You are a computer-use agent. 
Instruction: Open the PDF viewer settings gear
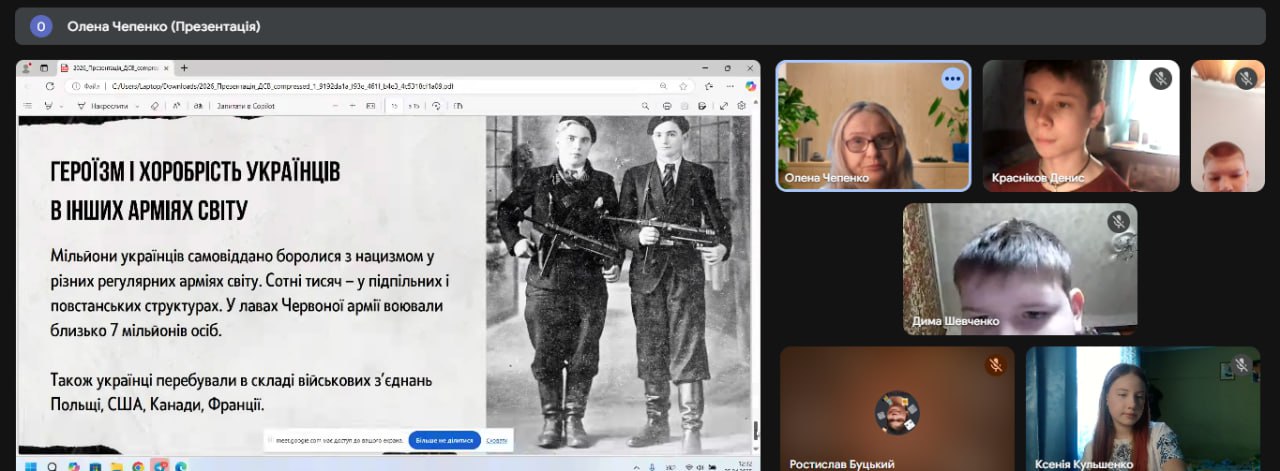(x=741, y=105)
